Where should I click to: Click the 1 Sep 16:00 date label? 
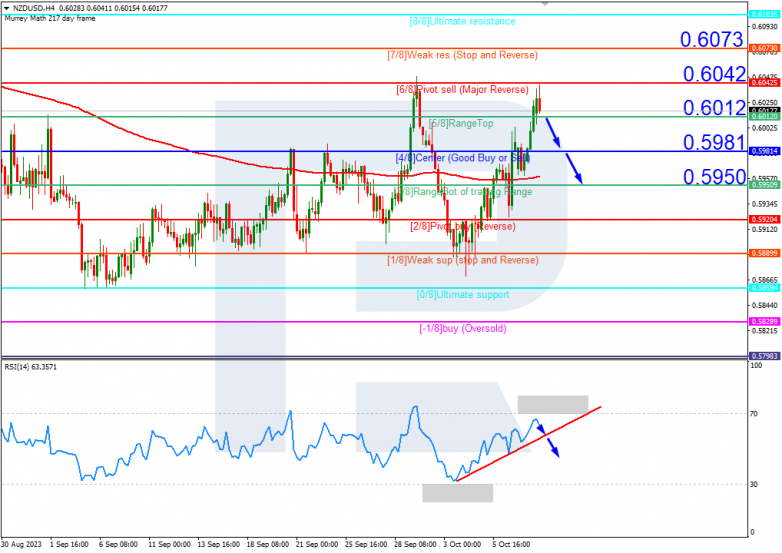click(69, 545)
